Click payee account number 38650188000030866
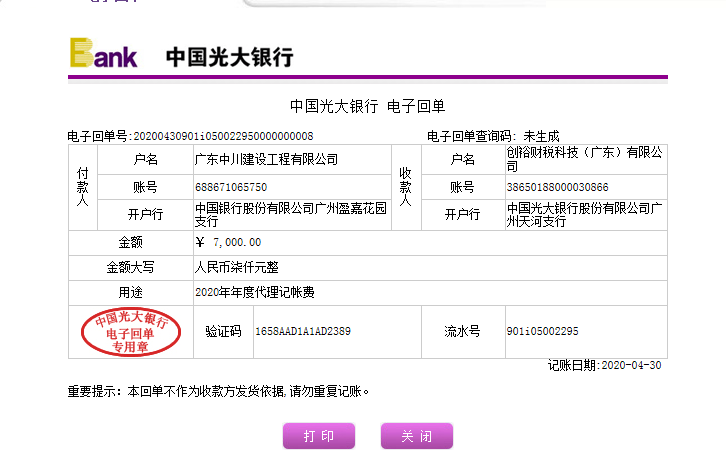The image size is (726, 467). coord(557,187)
